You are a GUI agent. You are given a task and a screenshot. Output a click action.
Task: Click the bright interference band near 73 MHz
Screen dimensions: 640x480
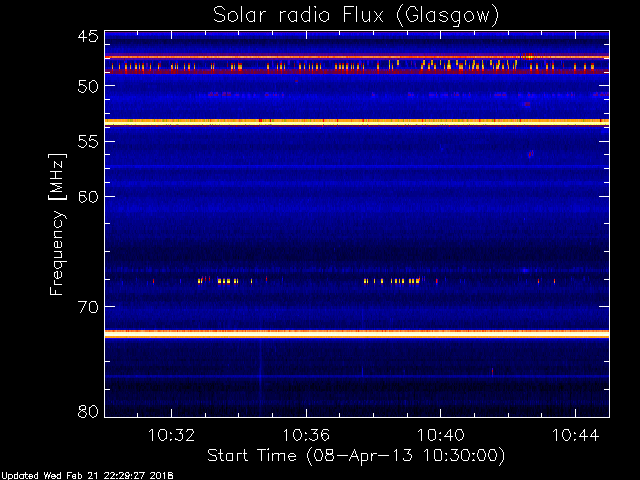(x=357, y=334)
